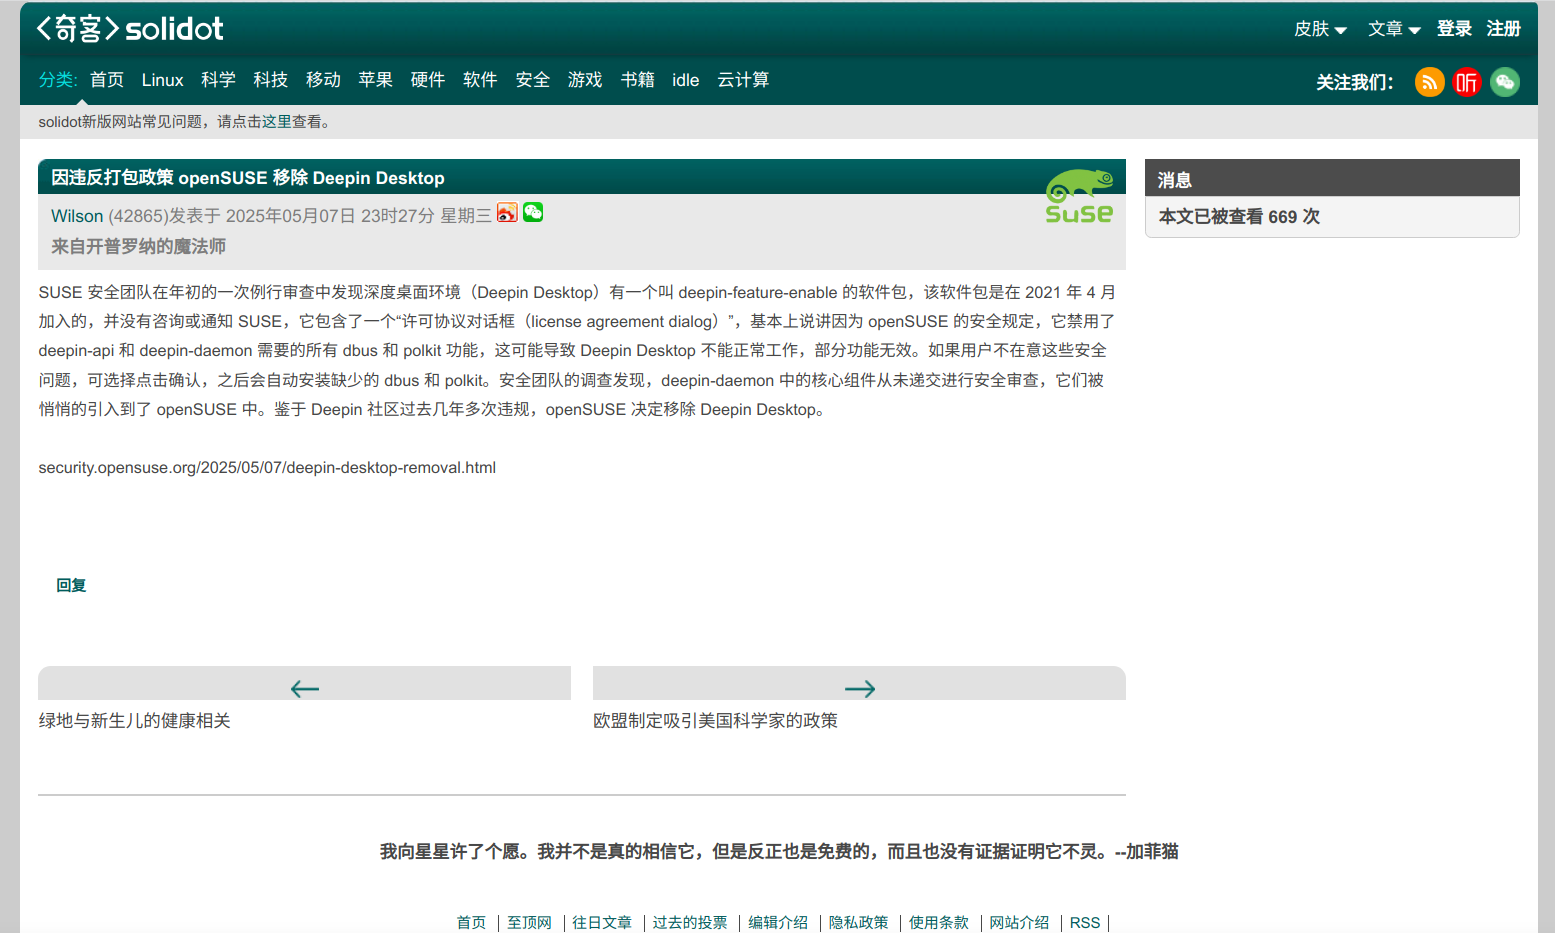Open footer link 隐私政策
1555x933 pixels.
[858, 922]
